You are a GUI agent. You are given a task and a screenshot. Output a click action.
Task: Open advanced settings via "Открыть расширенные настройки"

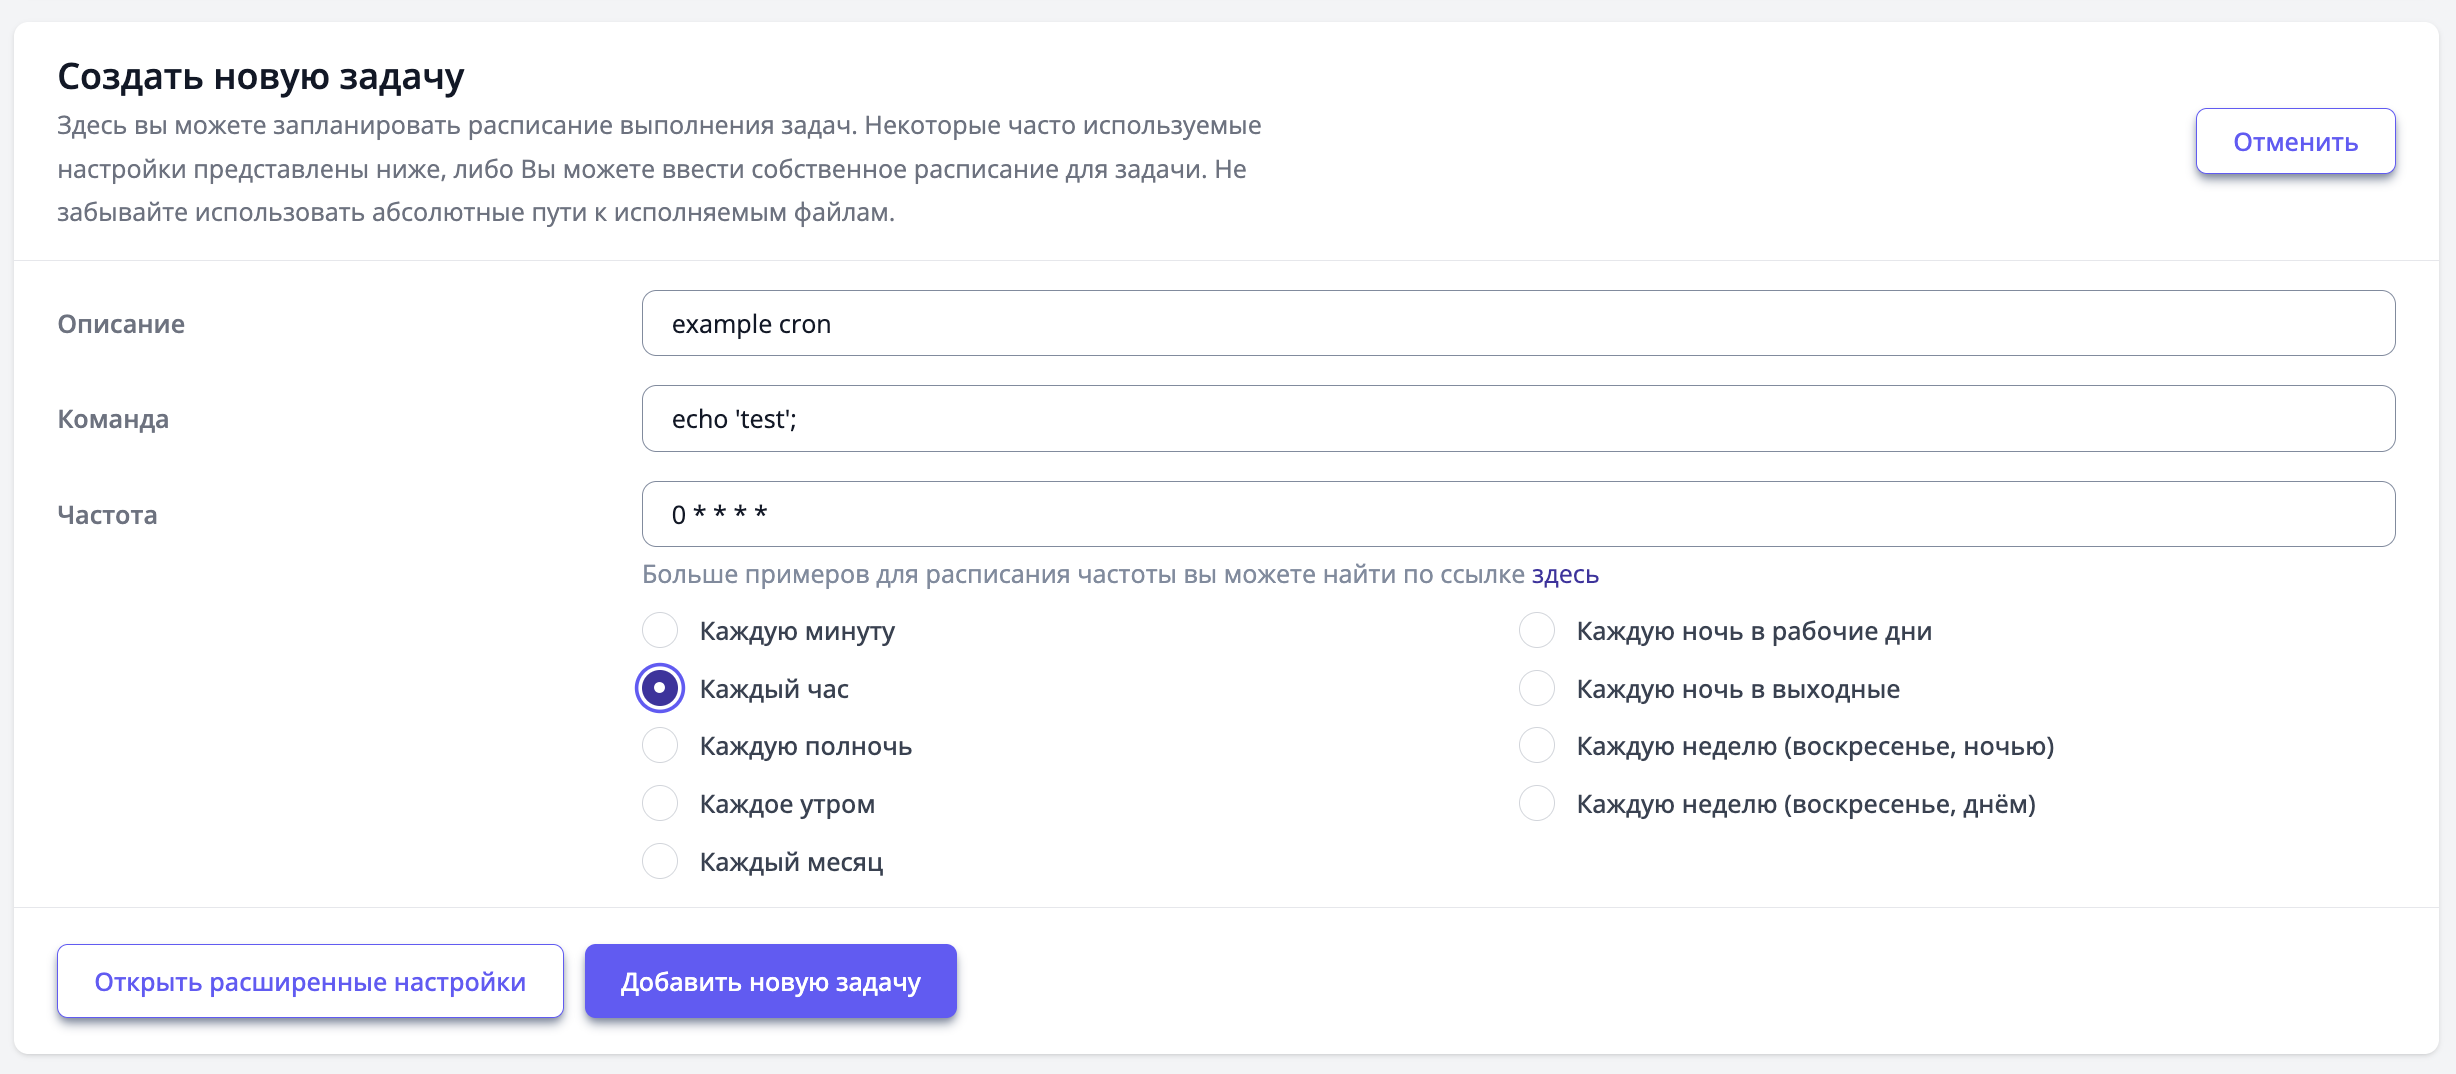[x=310, y=981]
